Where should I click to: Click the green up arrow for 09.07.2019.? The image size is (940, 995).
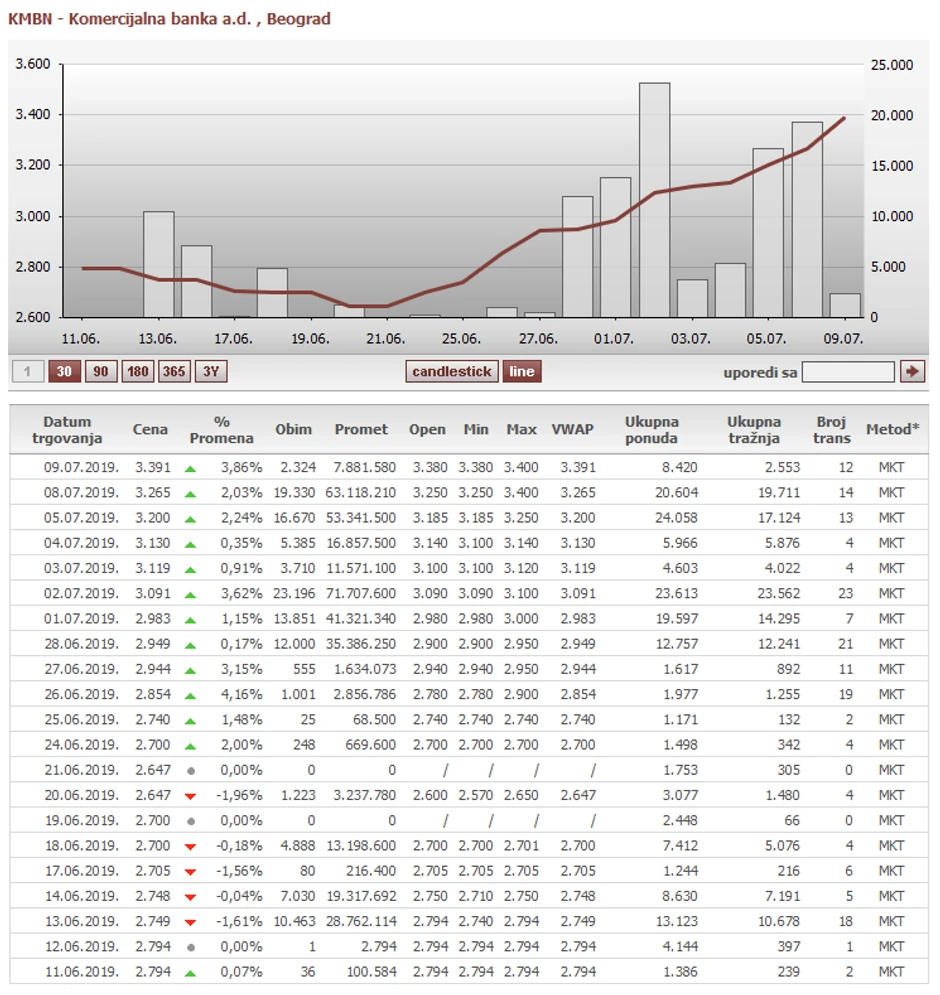(190, 470)
